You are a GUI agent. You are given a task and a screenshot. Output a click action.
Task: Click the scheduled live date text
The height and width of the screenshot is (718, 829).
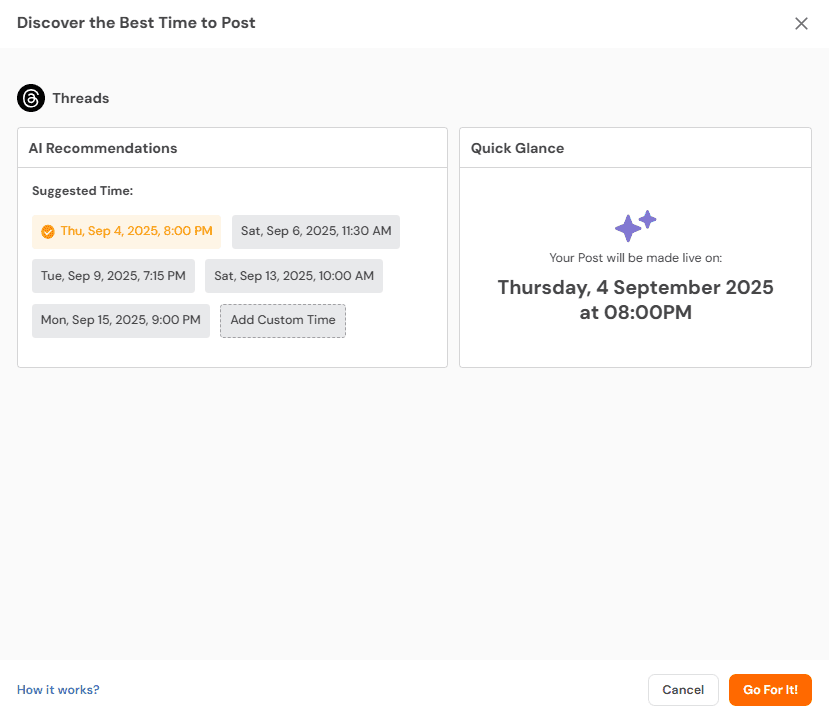635,299
